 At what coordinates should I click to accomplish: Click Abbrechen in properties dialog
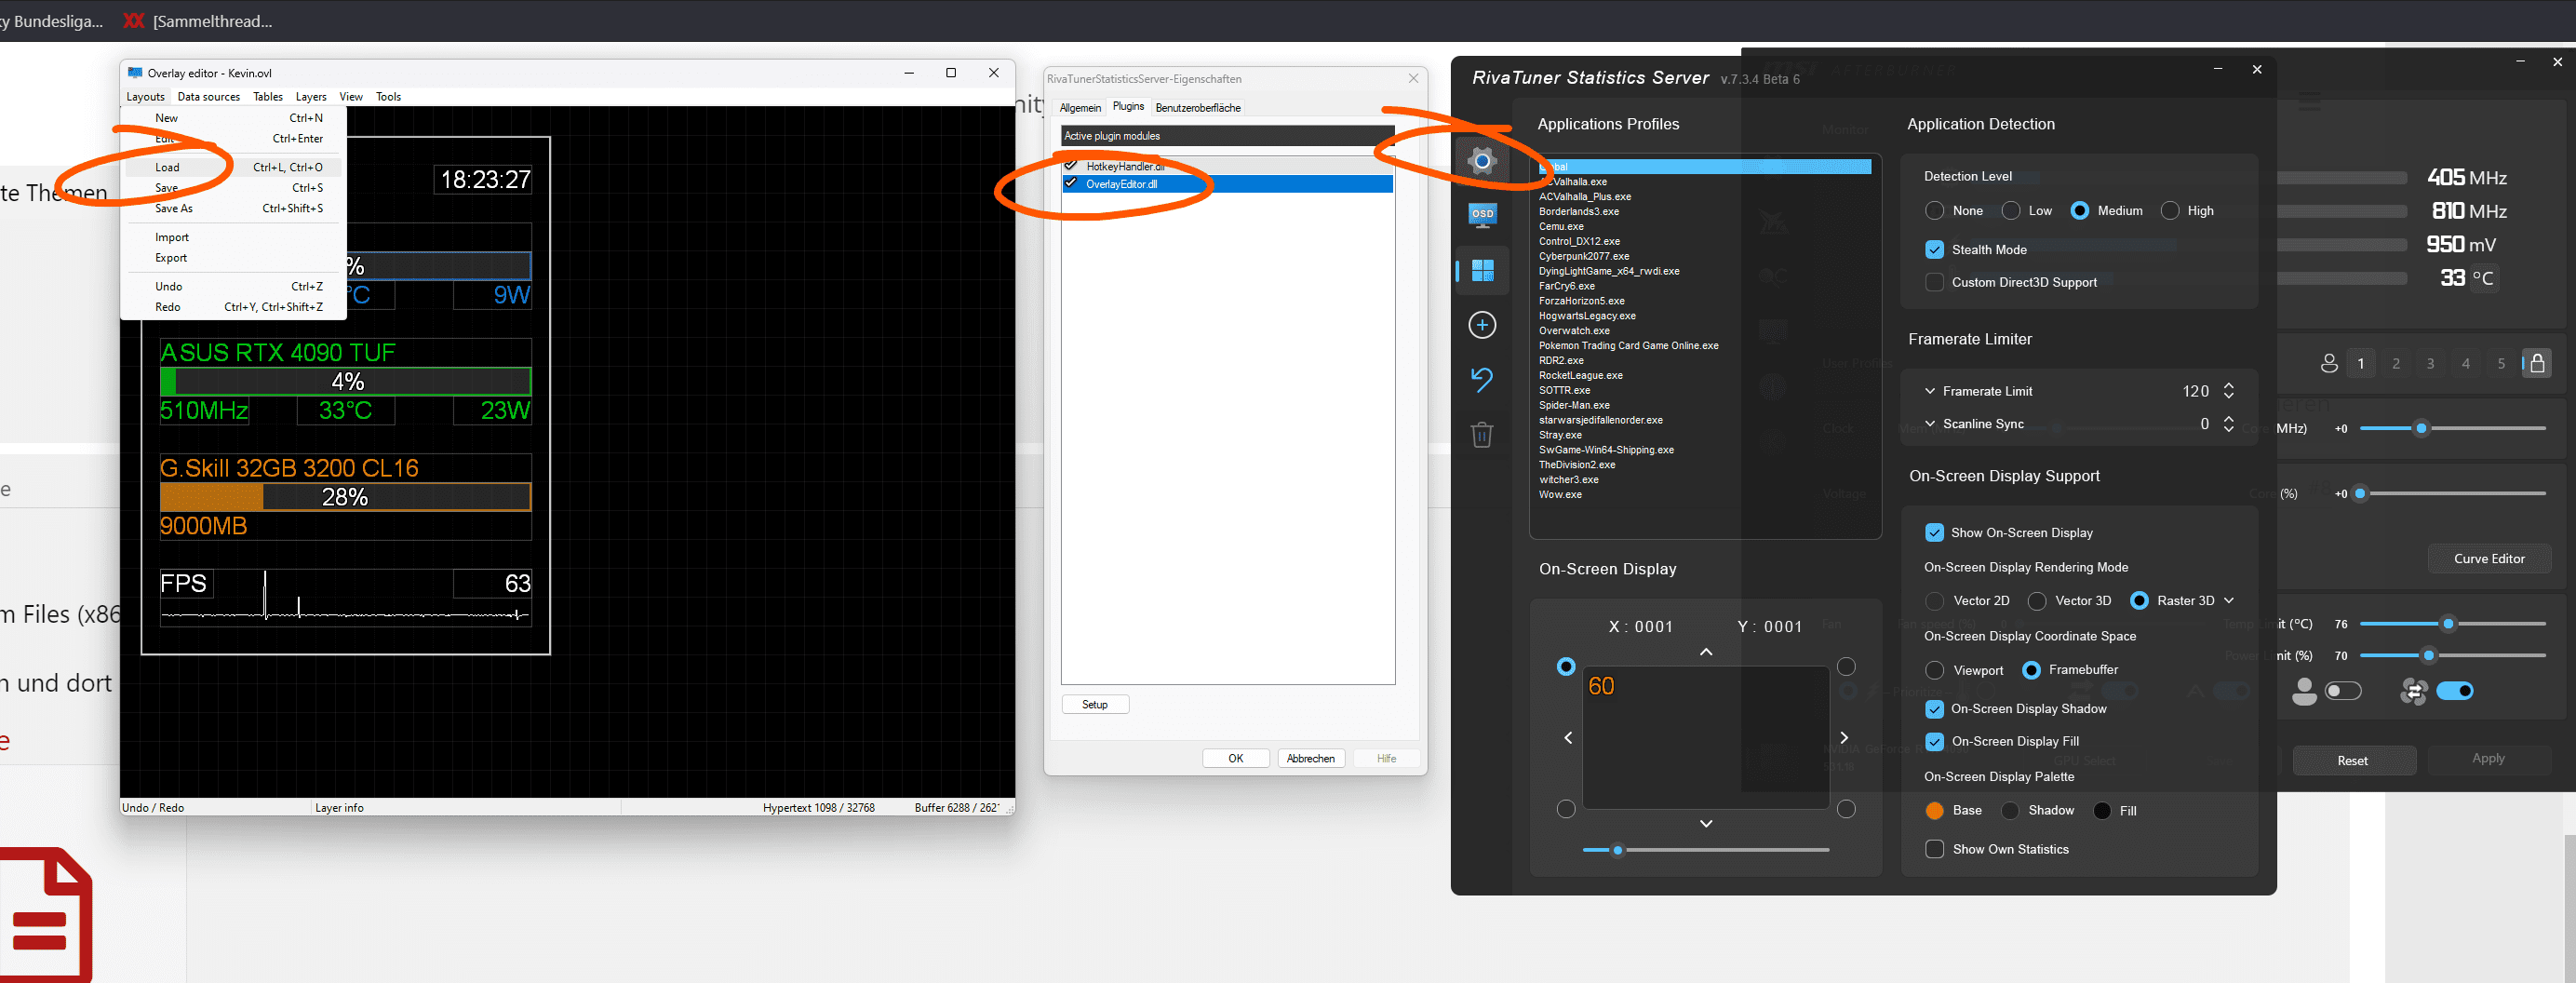click(x=1311, y=759)
